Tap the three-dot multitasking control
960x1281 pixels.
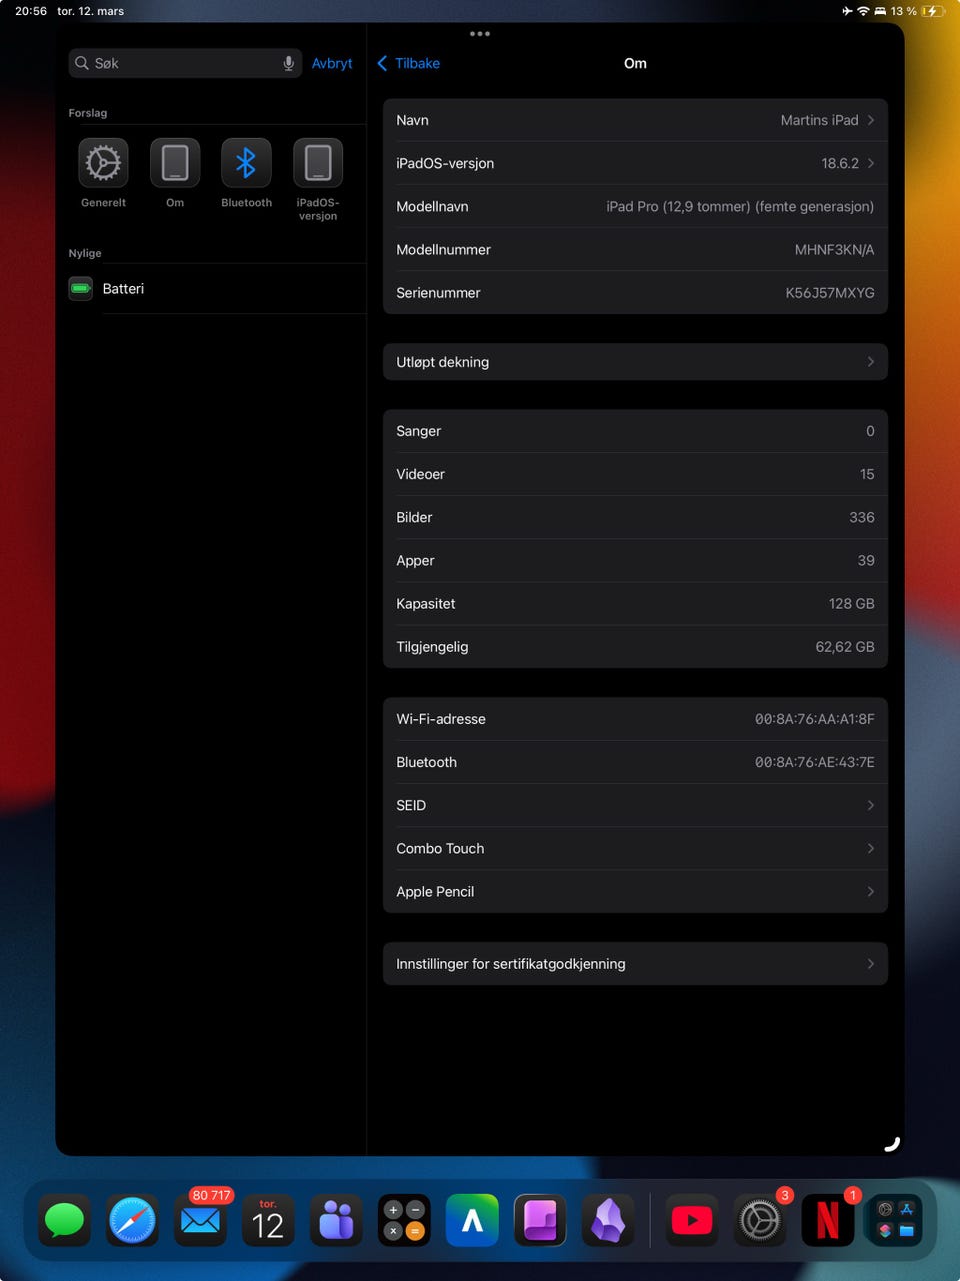click(480, 34)
